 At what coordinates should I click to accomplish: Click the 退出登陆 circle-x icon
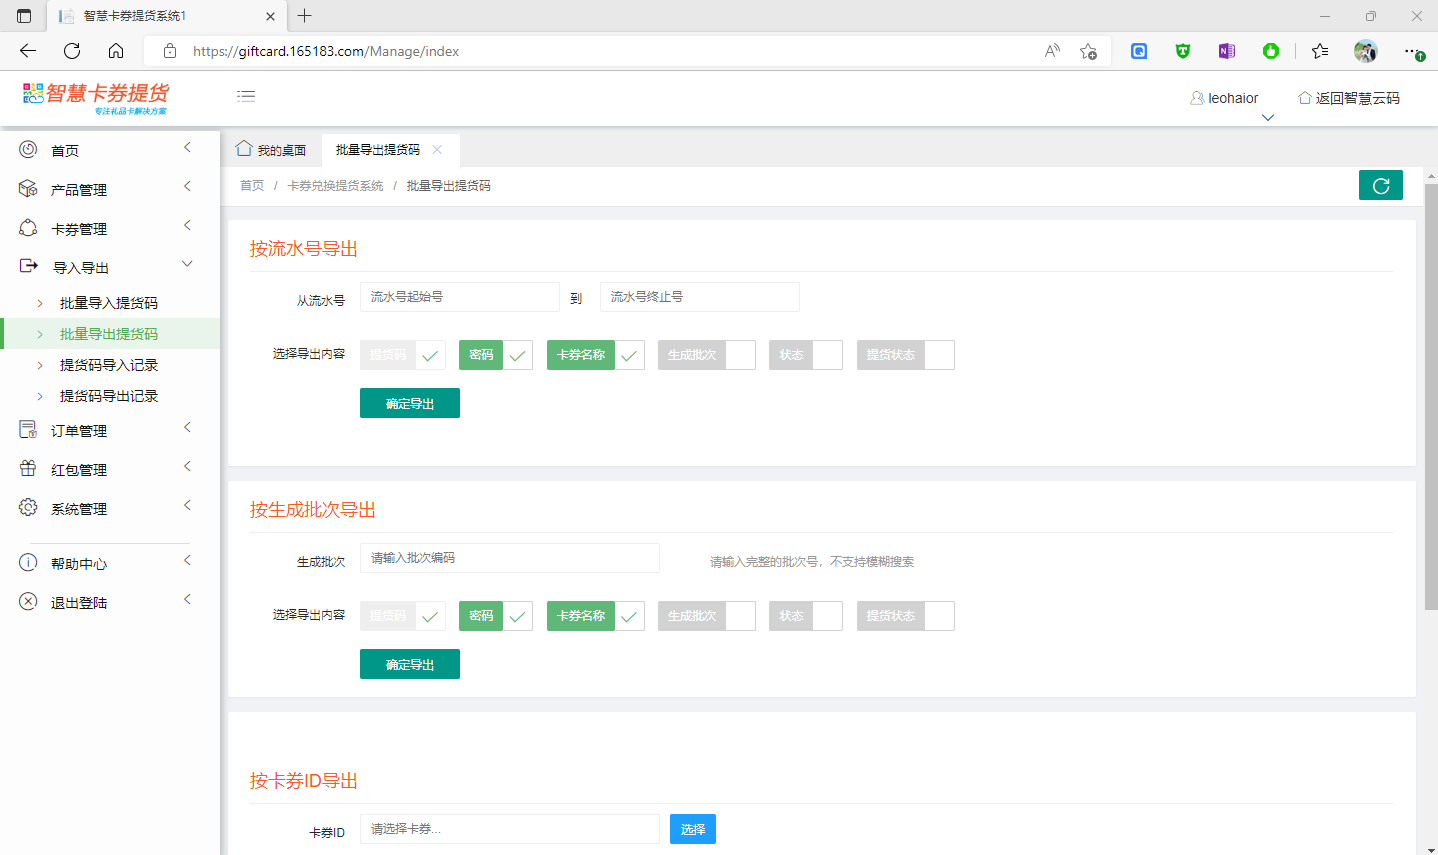[28, 602]
